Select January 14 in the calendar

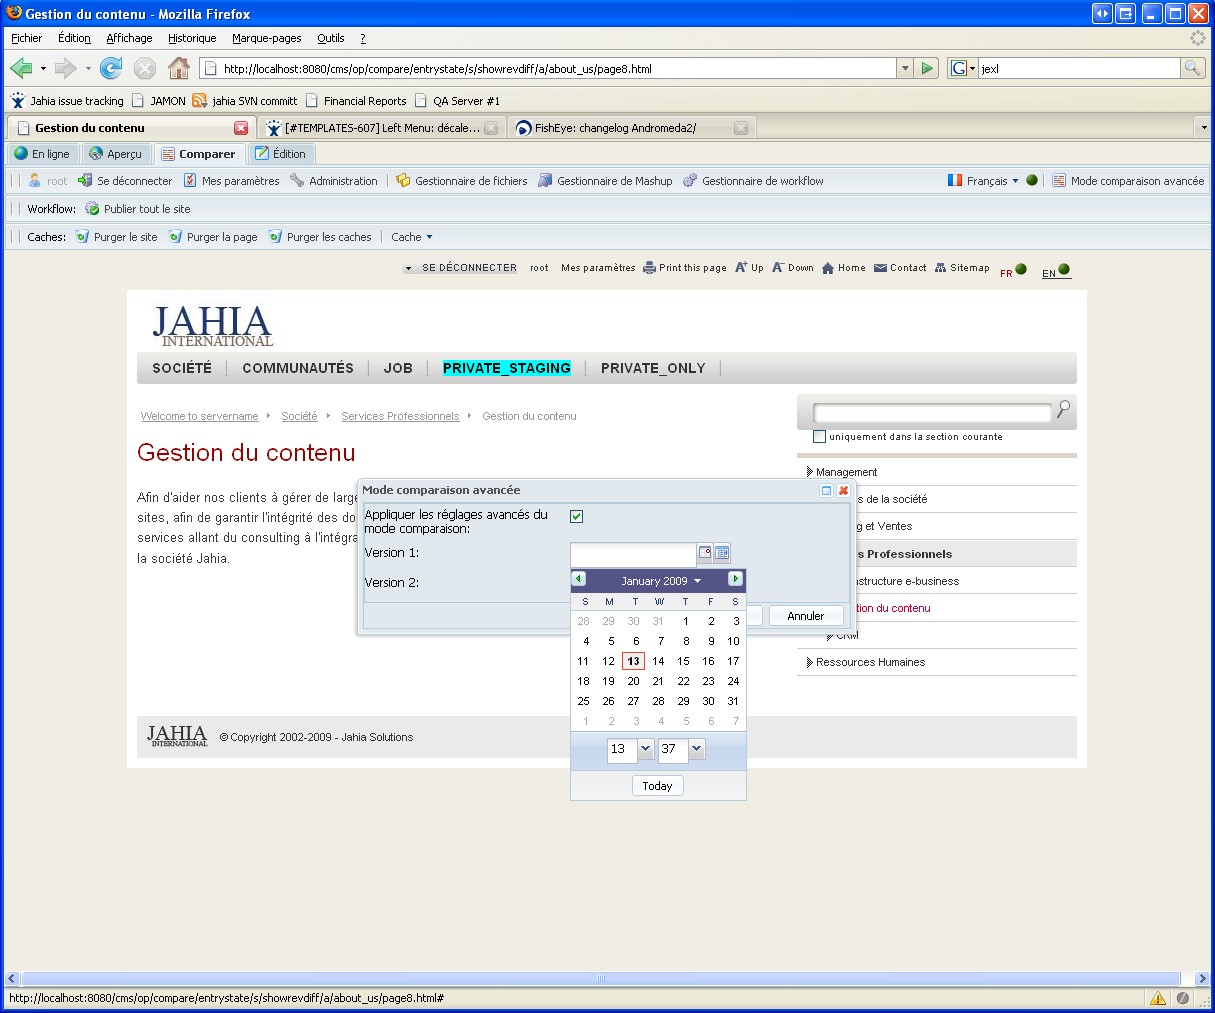pyautogui.click(x=658, y=661)
